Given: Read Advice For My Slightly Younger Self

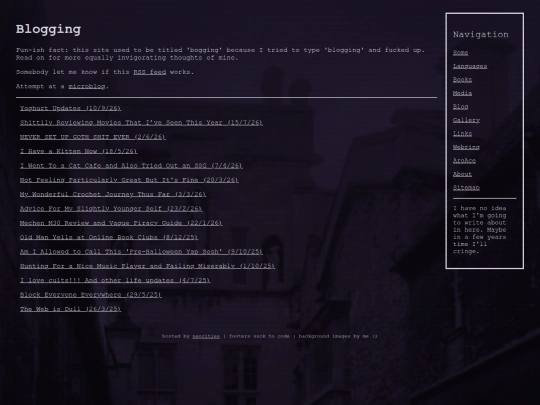Looking at the screenshot, I should pos(111,209).
